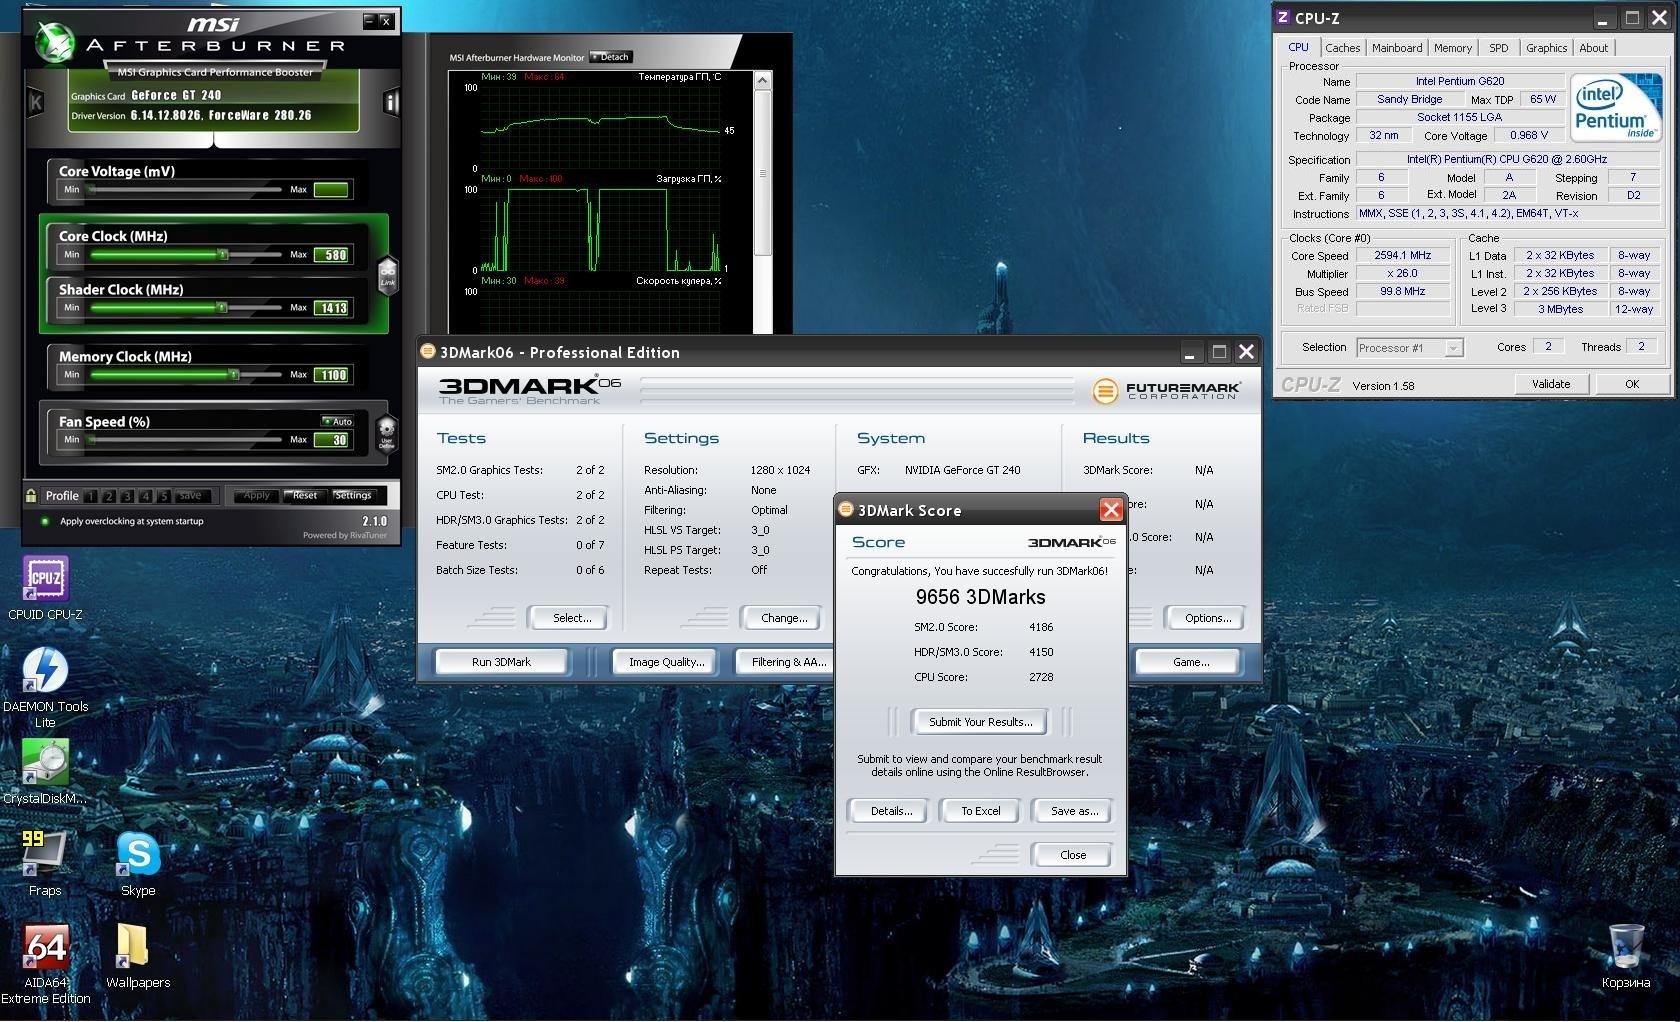Viewport: 1680px width, 1022px height.
Task: Click the Change... button under Settings
Action: tap(784, 618)
